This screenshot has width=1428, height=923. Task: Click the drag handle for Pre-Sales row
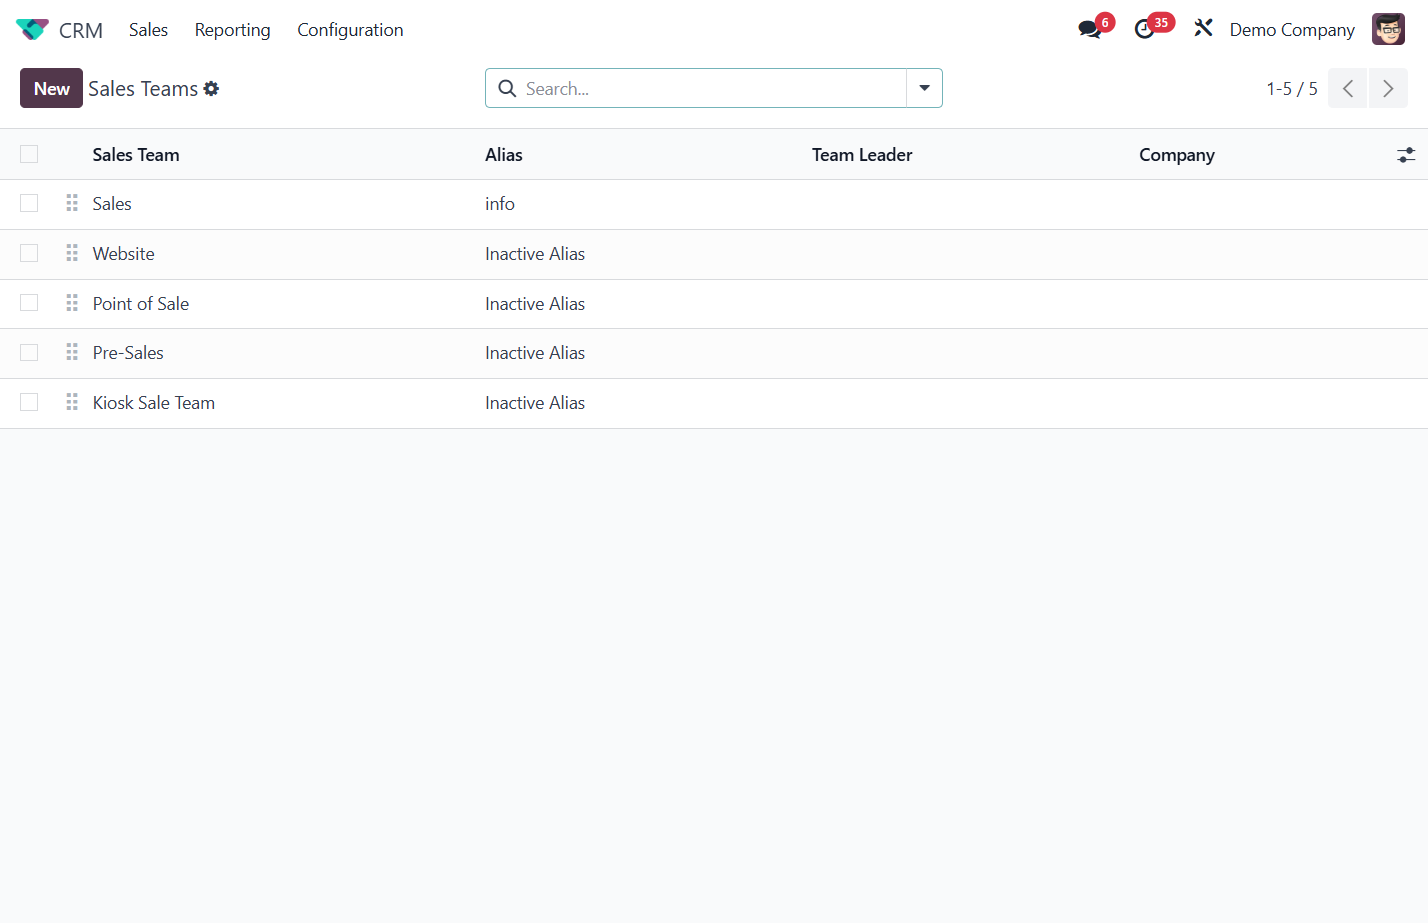click(72, 353)
